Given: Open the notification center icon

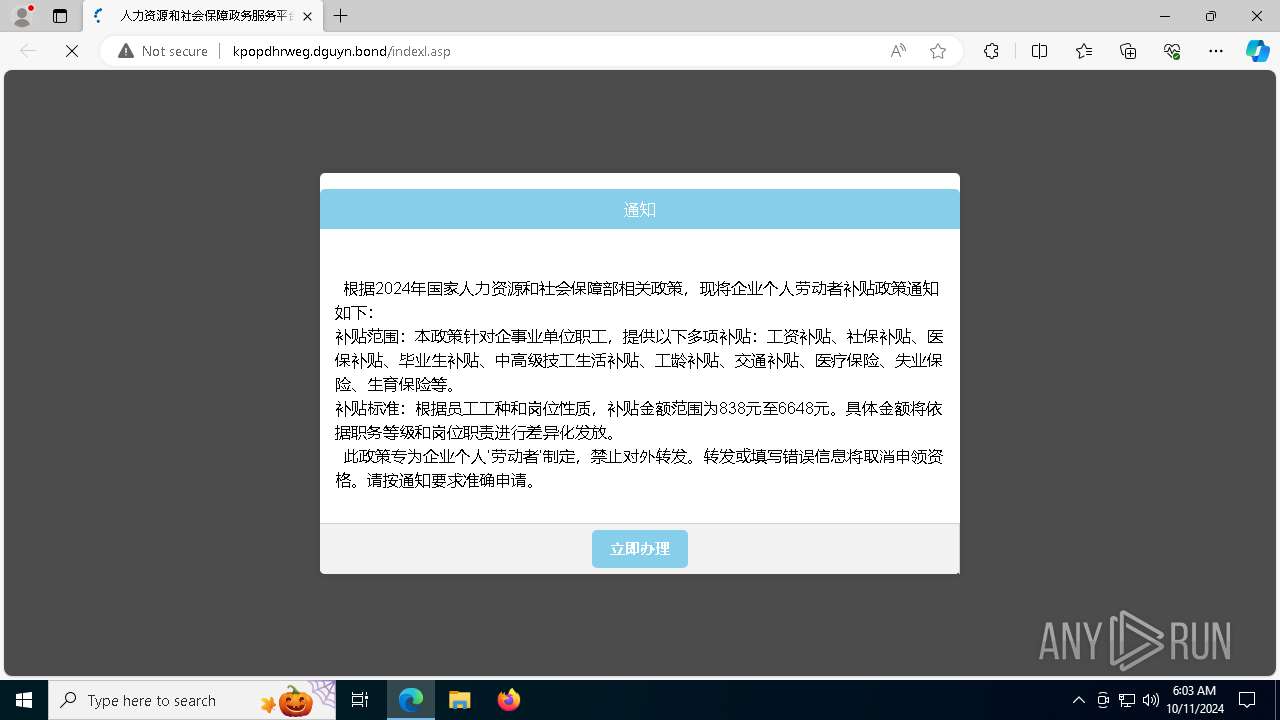Looking at the screenshot, I should (x=1247, y=700).
